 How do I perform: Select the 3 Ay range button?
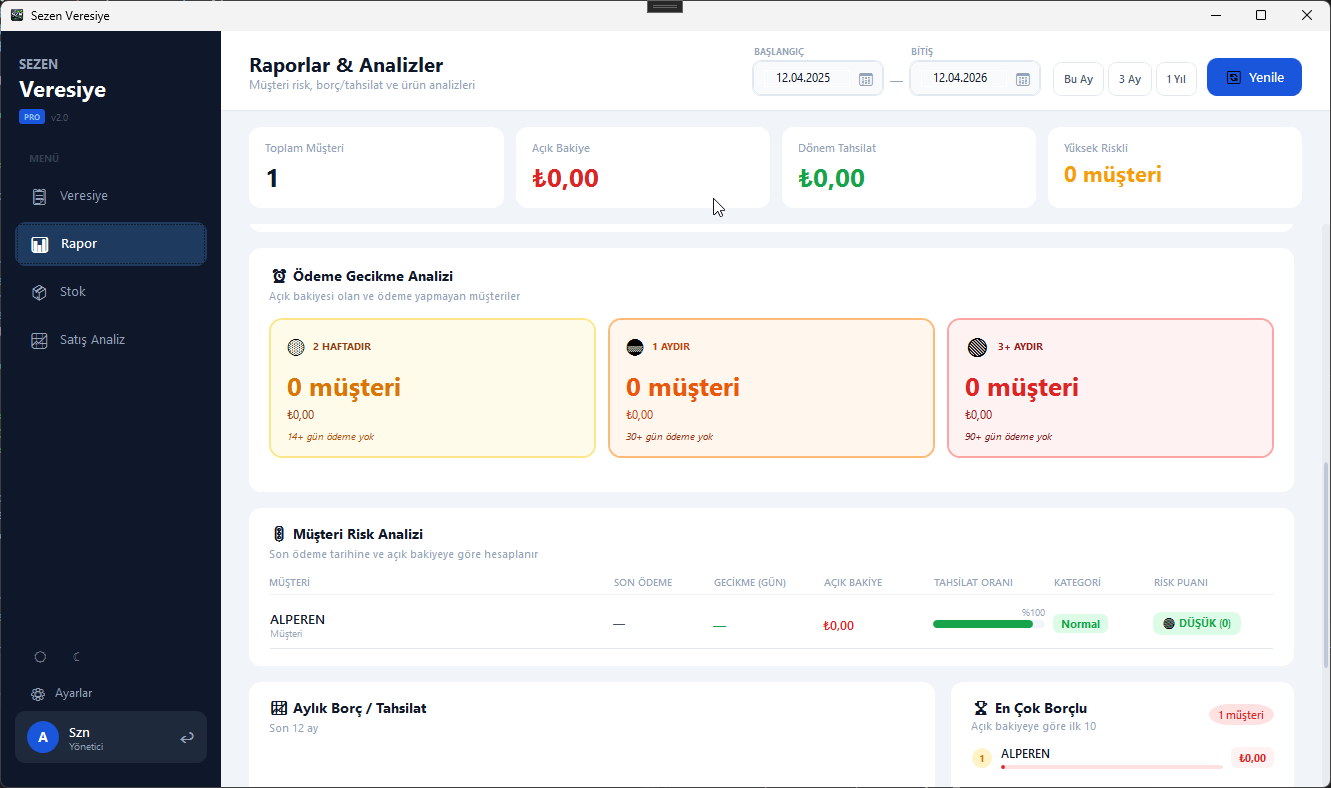pos(1130,79)
